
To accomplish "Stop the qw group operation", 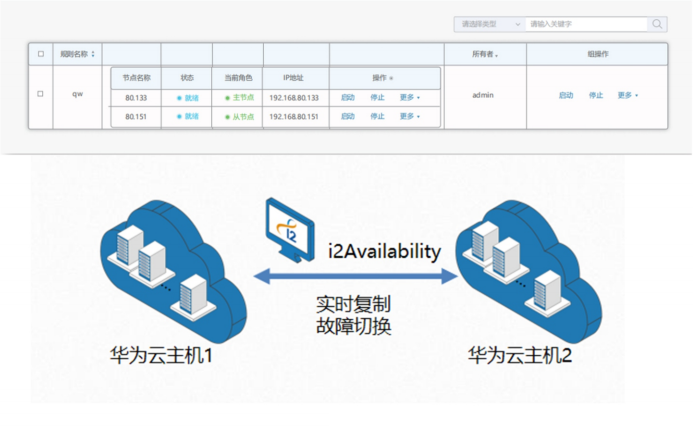I will (596, 95).
